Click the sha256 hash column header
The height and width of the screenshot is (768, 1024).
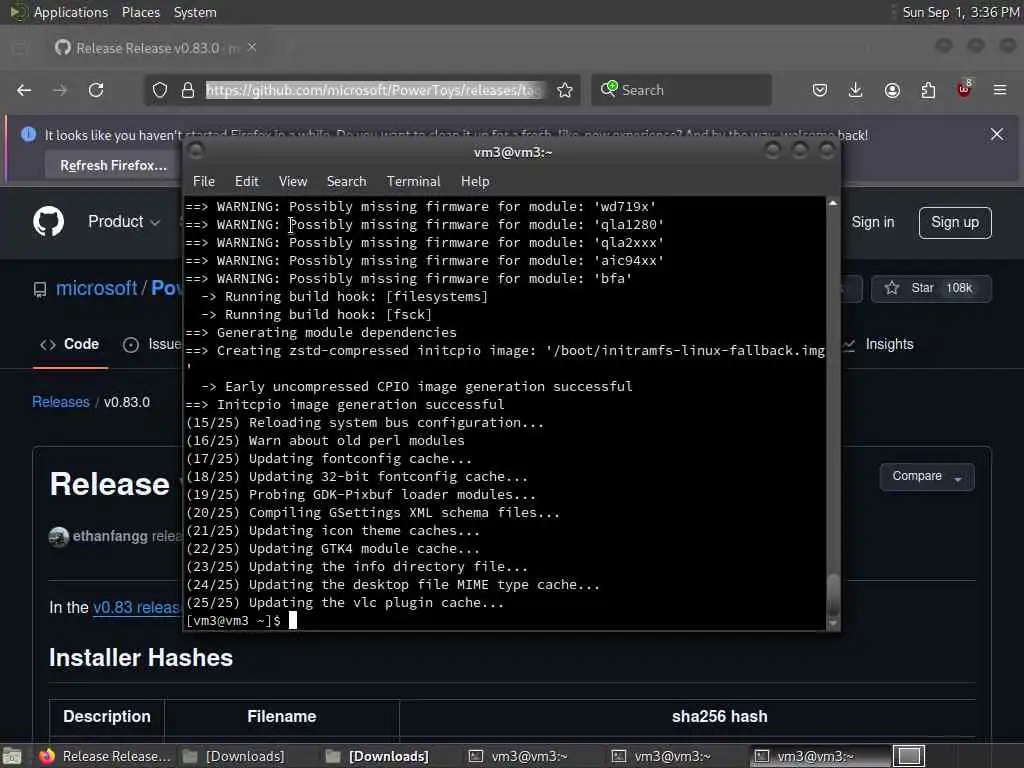[x=719, y=716]
